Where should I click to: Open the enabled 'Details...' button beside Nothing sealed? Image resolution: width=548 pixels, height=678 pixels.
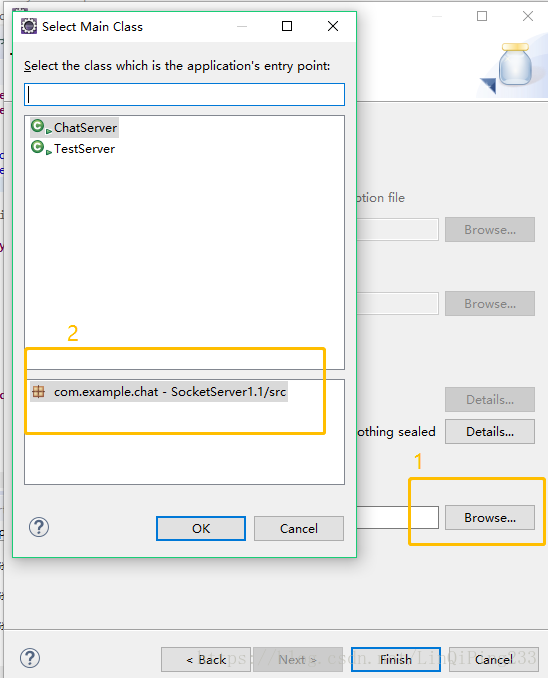pyautogui.click(x=490, y=432)
